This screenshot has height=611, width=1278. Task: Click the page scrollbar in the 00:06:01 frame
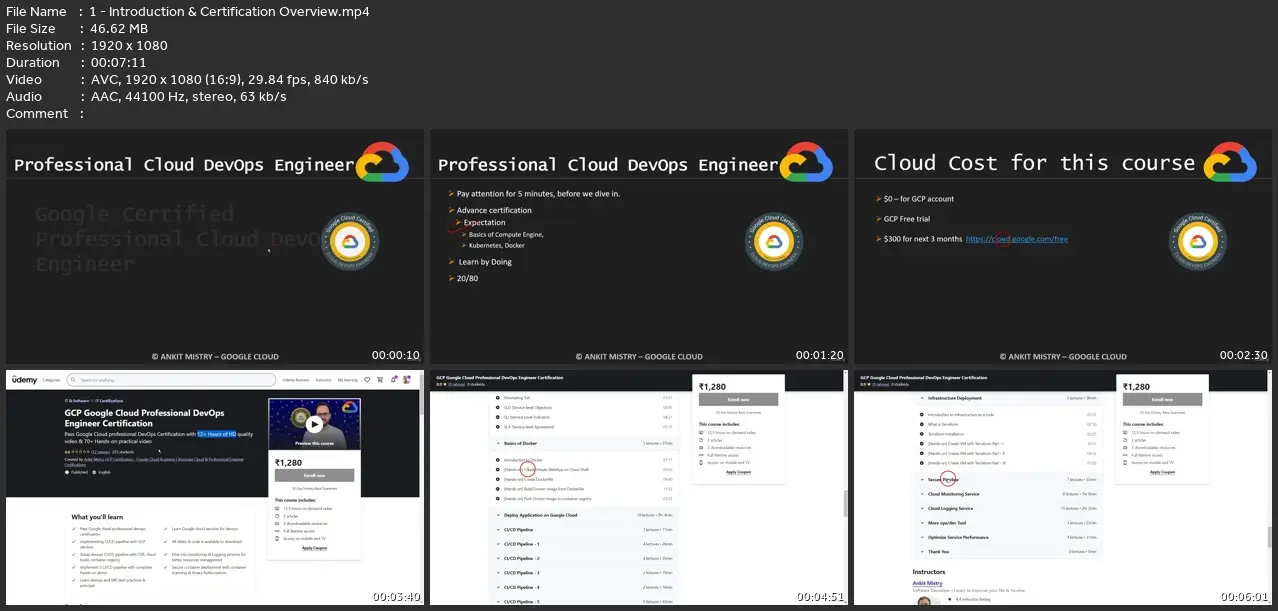pos(1270,537)
